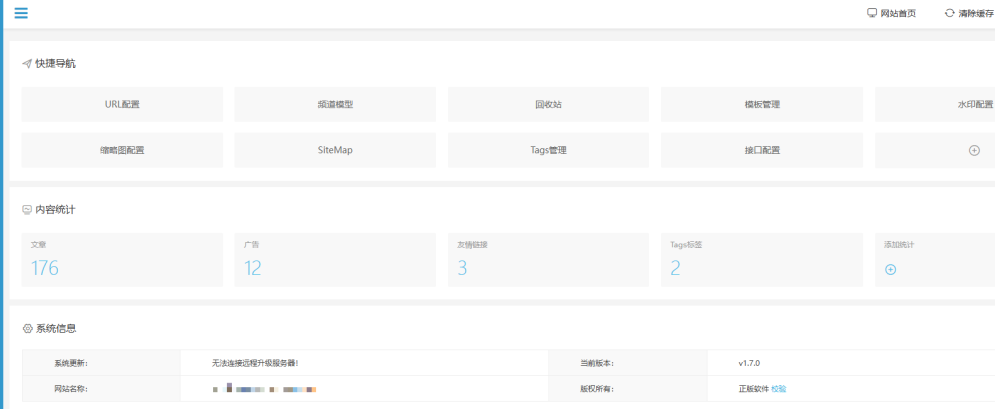The width and height of the screenshot is (995, 409).
Task: Open 模板管理 template management
Action: pos(762,104)
